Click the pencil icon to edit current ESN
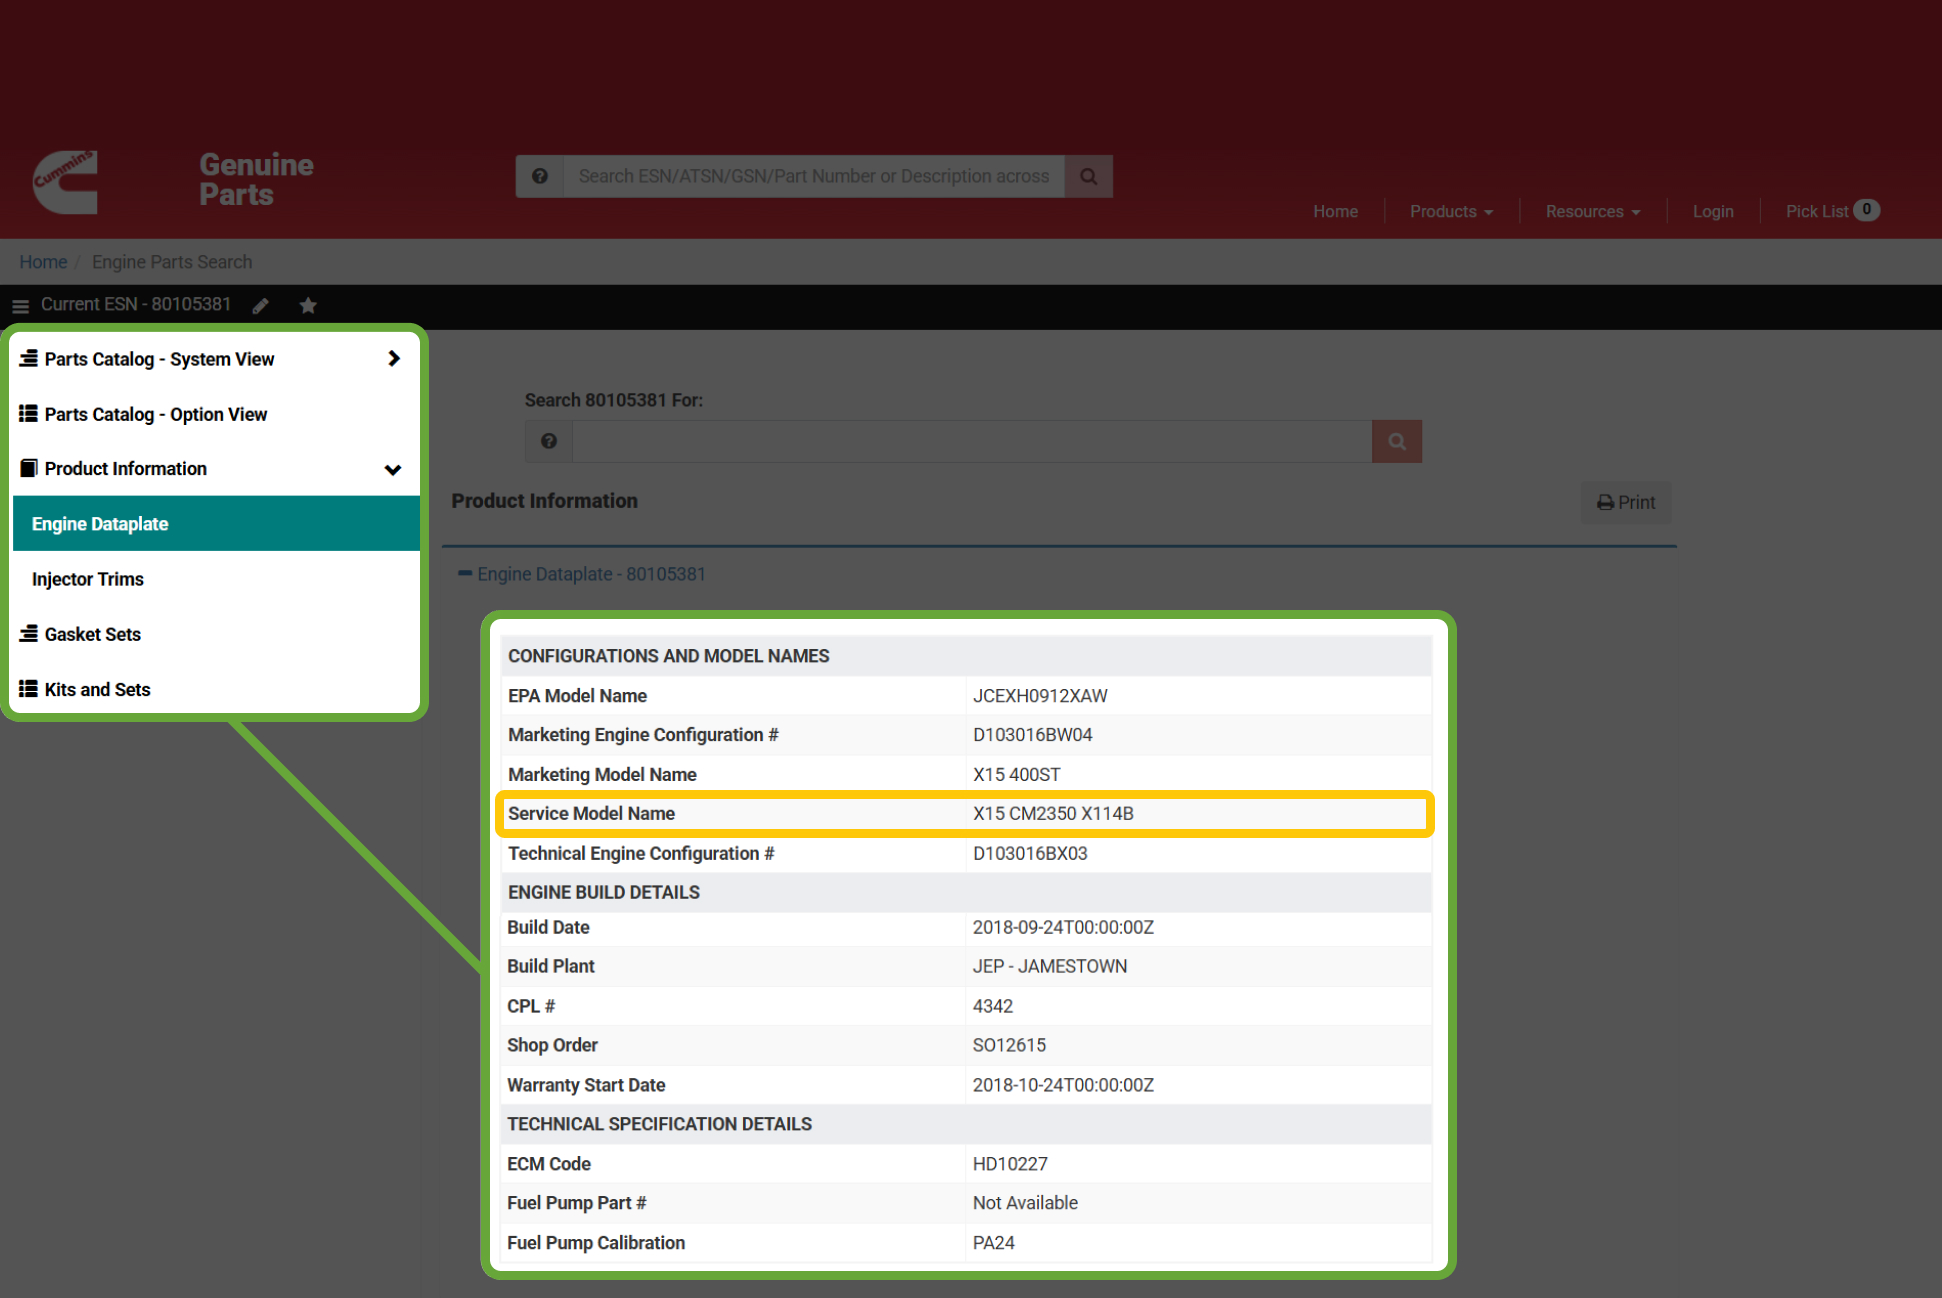Viewport: 1942px width, 1298px height. [x=261, y=306]
